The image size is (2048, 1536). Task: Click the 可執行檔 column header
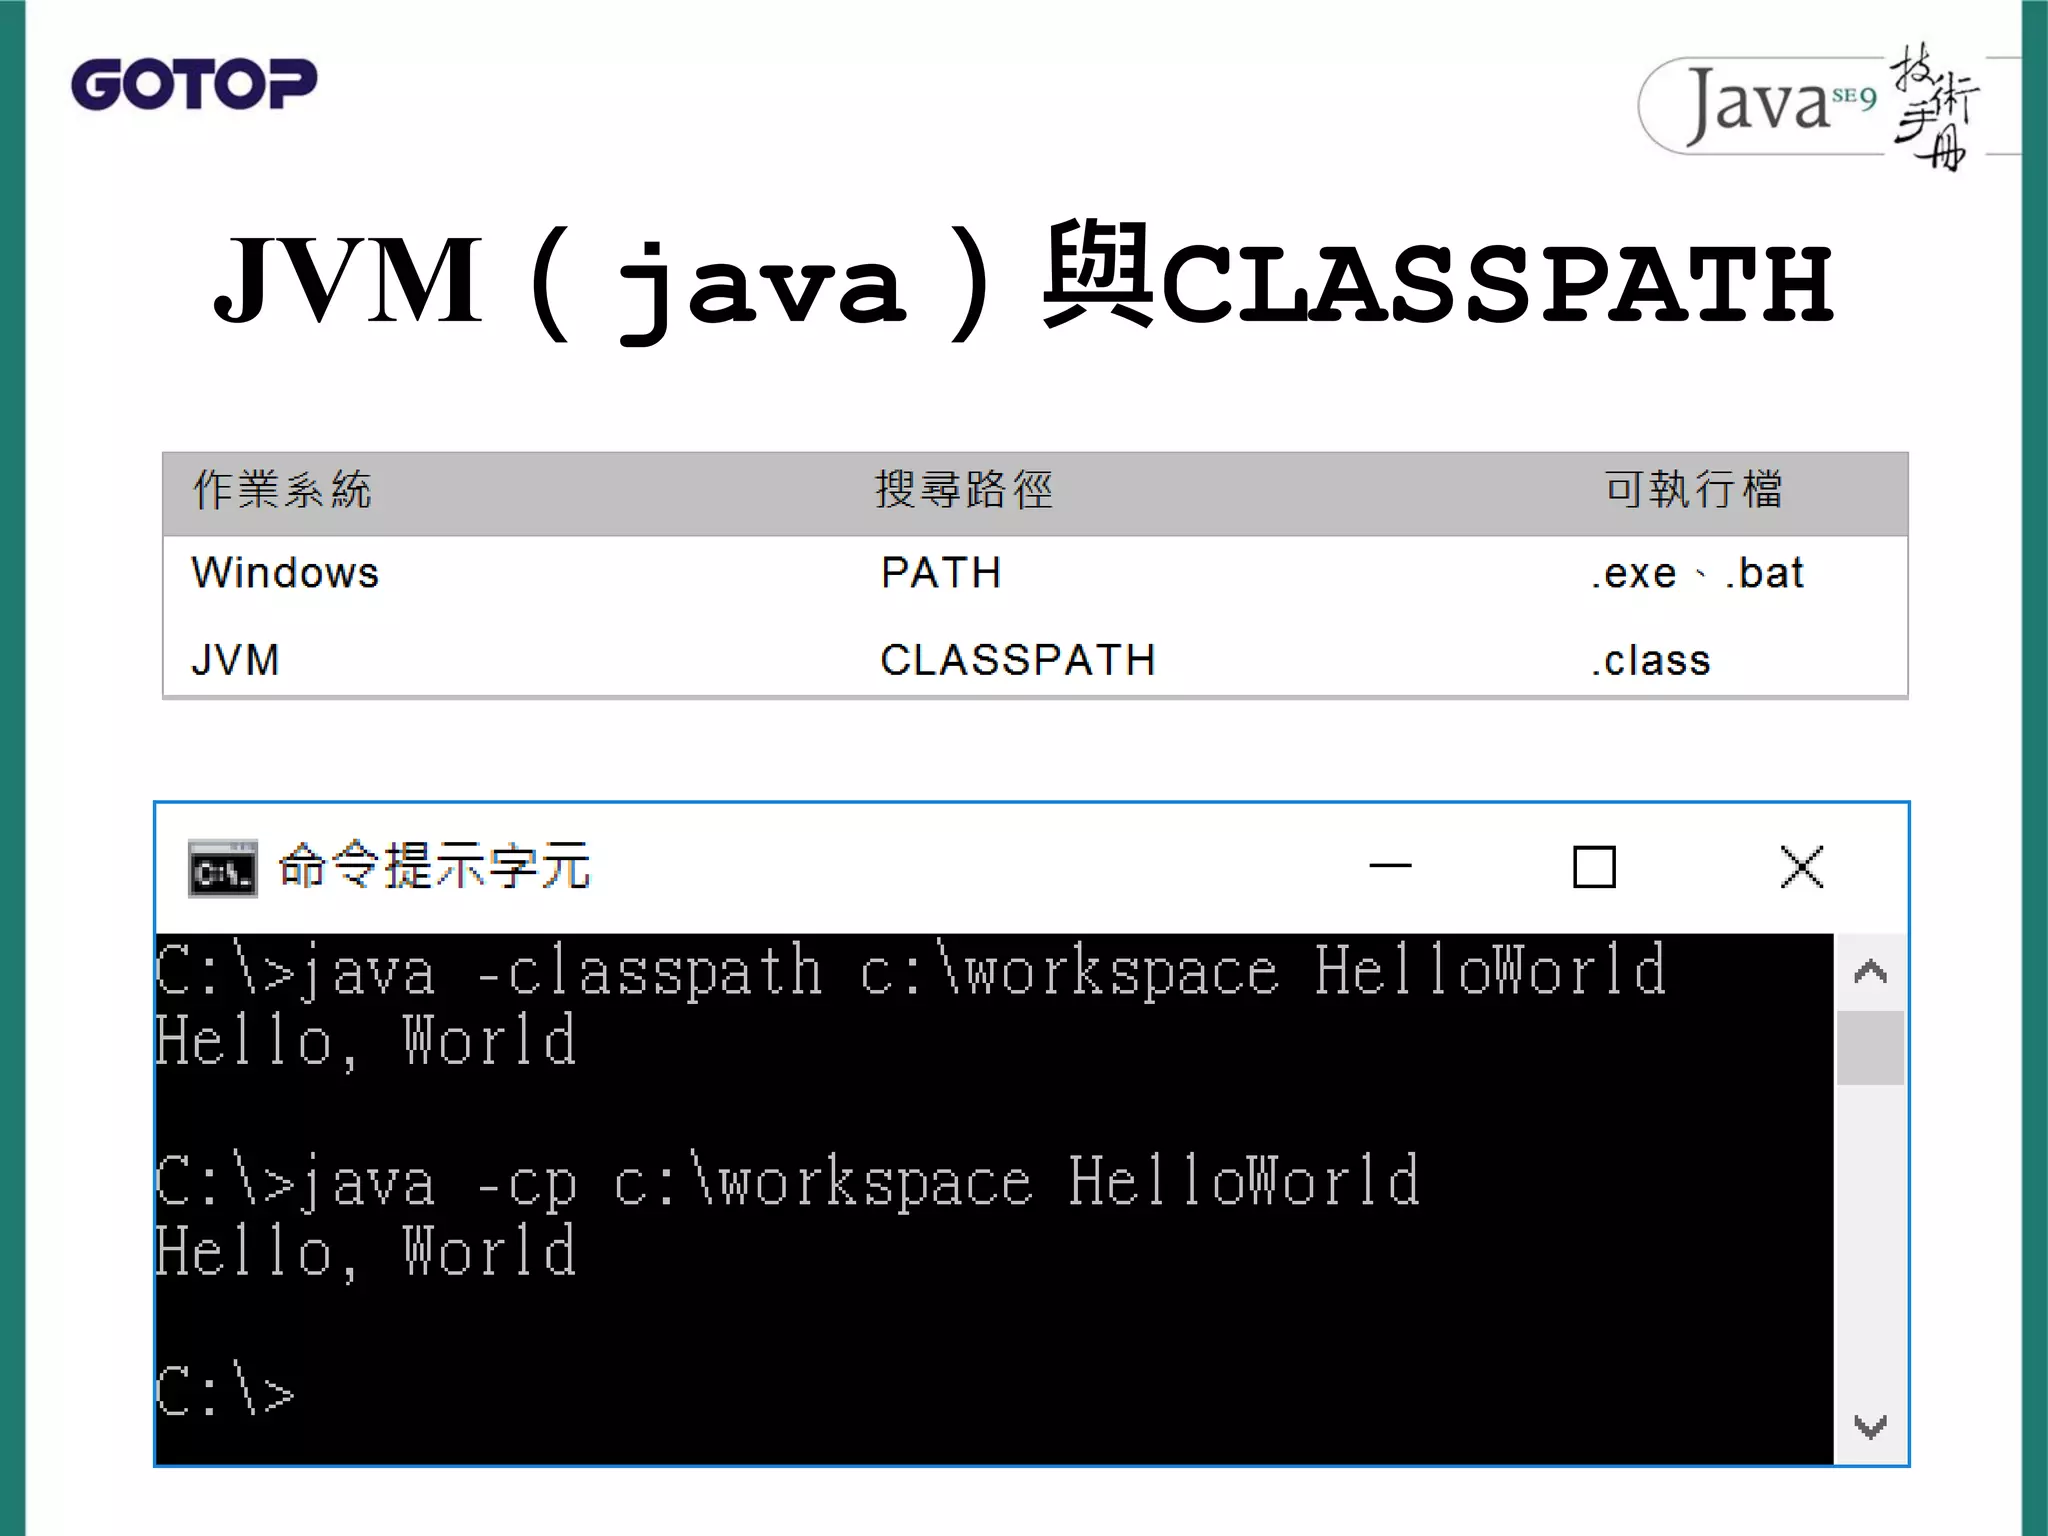1694,490
